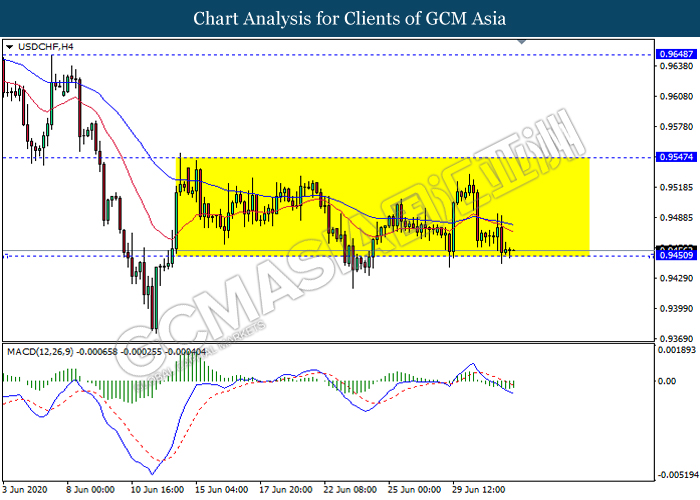This screenshot has width=700, height=500.
Task: Select the 0.95474 price level label
Action: point(676,157)
